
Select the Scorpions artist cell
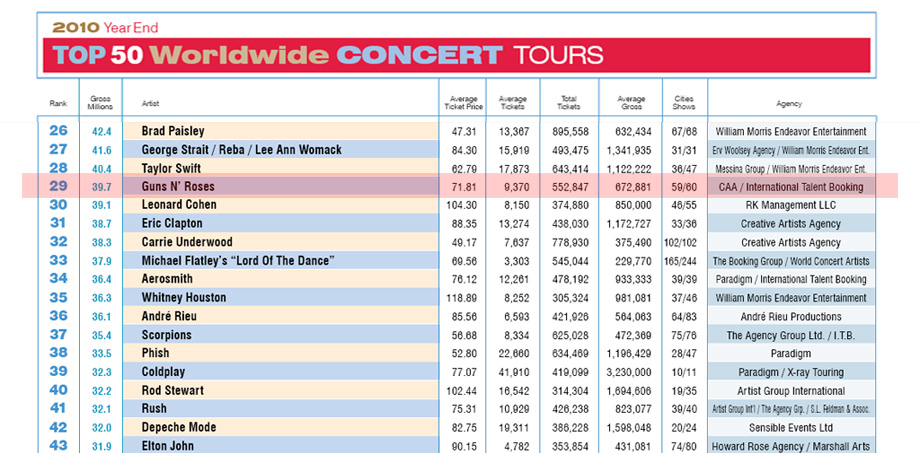click(x=280, y=334)
